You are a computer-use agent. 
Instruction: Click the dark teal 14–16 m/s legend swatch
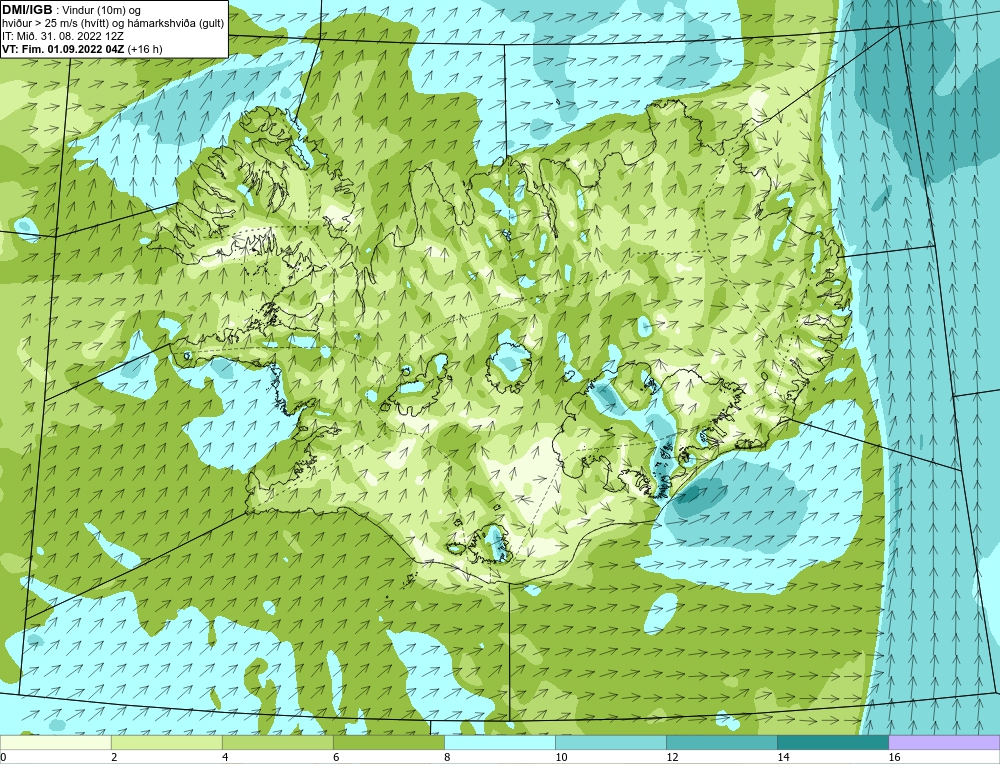[832, 742]
